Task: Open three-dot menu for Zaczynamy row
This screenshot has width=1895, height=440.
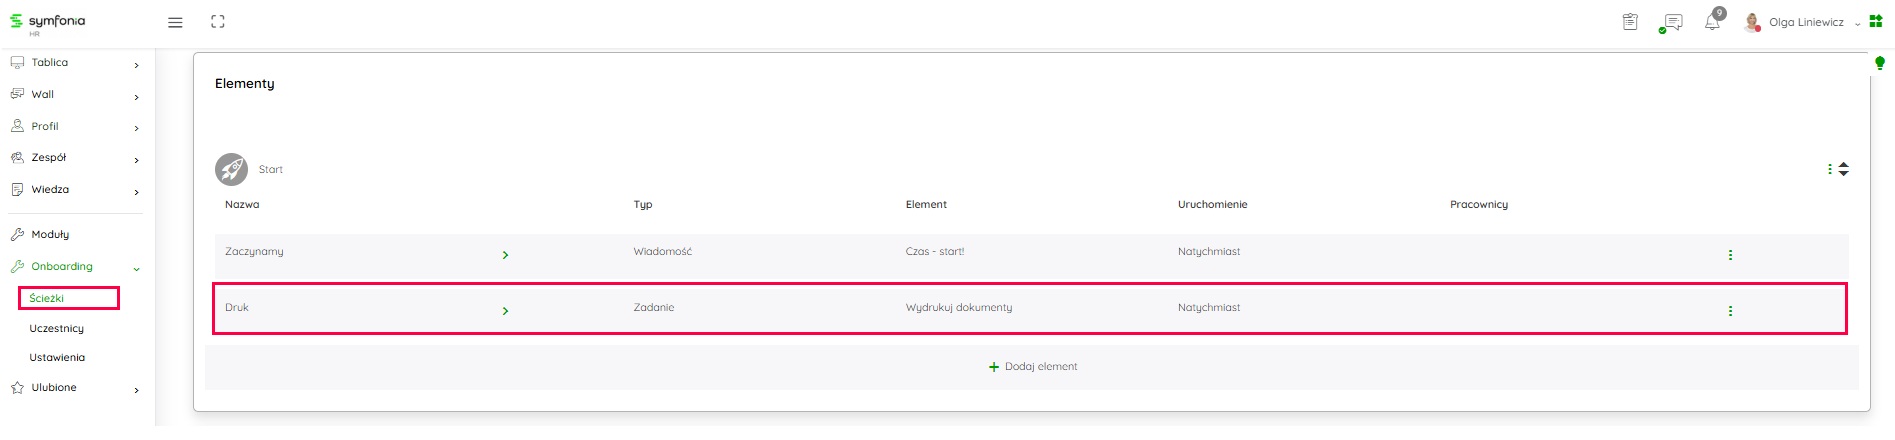Action: [x=1730, y=255]
